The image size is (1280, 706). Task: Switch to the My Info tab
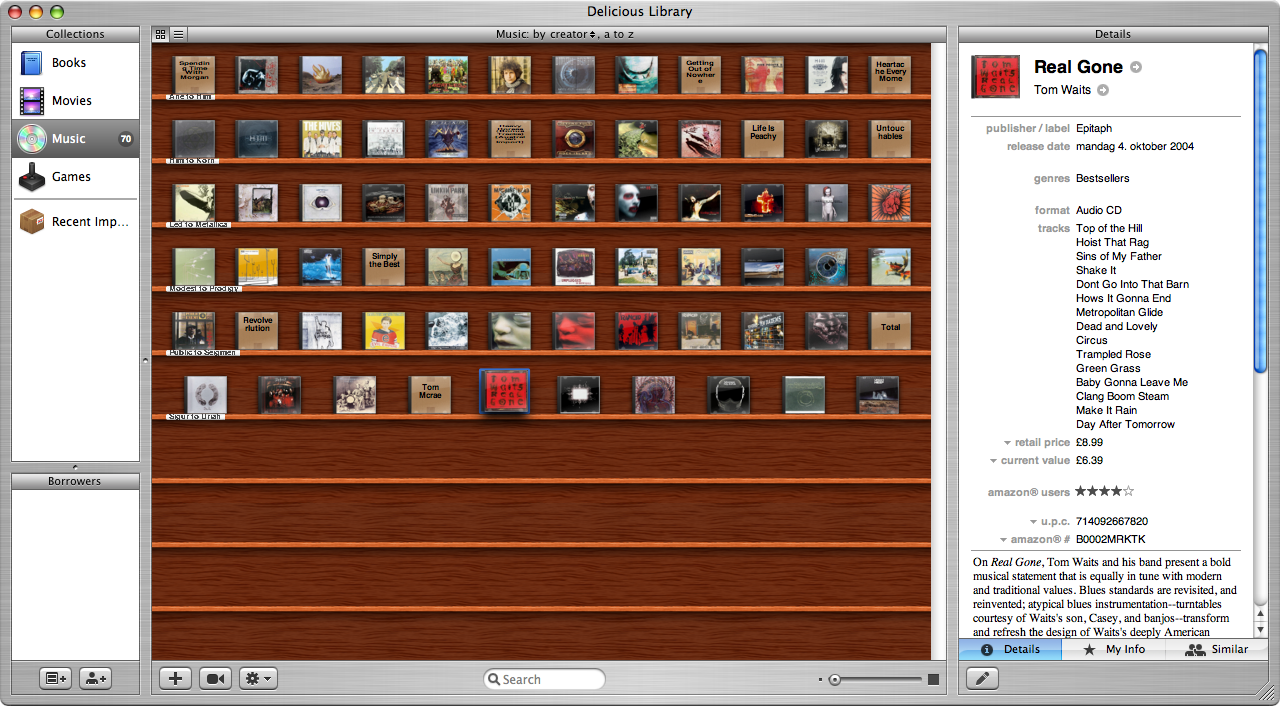pos(1113,649)
